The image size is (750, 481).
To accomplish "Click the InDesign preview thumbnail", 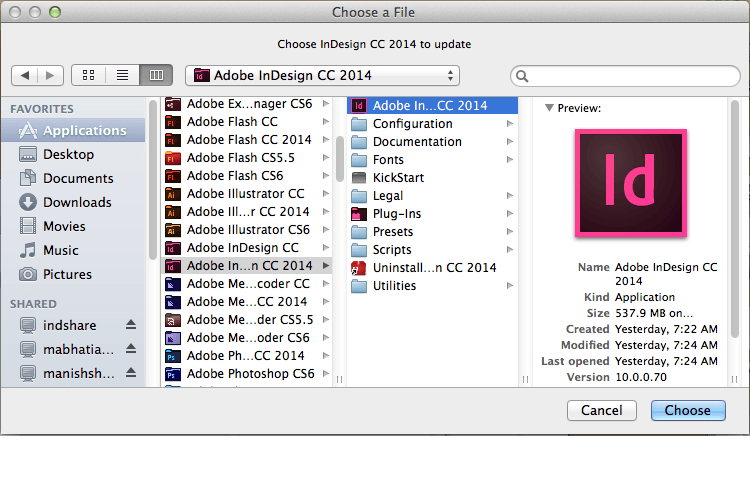I will [x=631, y=183].
